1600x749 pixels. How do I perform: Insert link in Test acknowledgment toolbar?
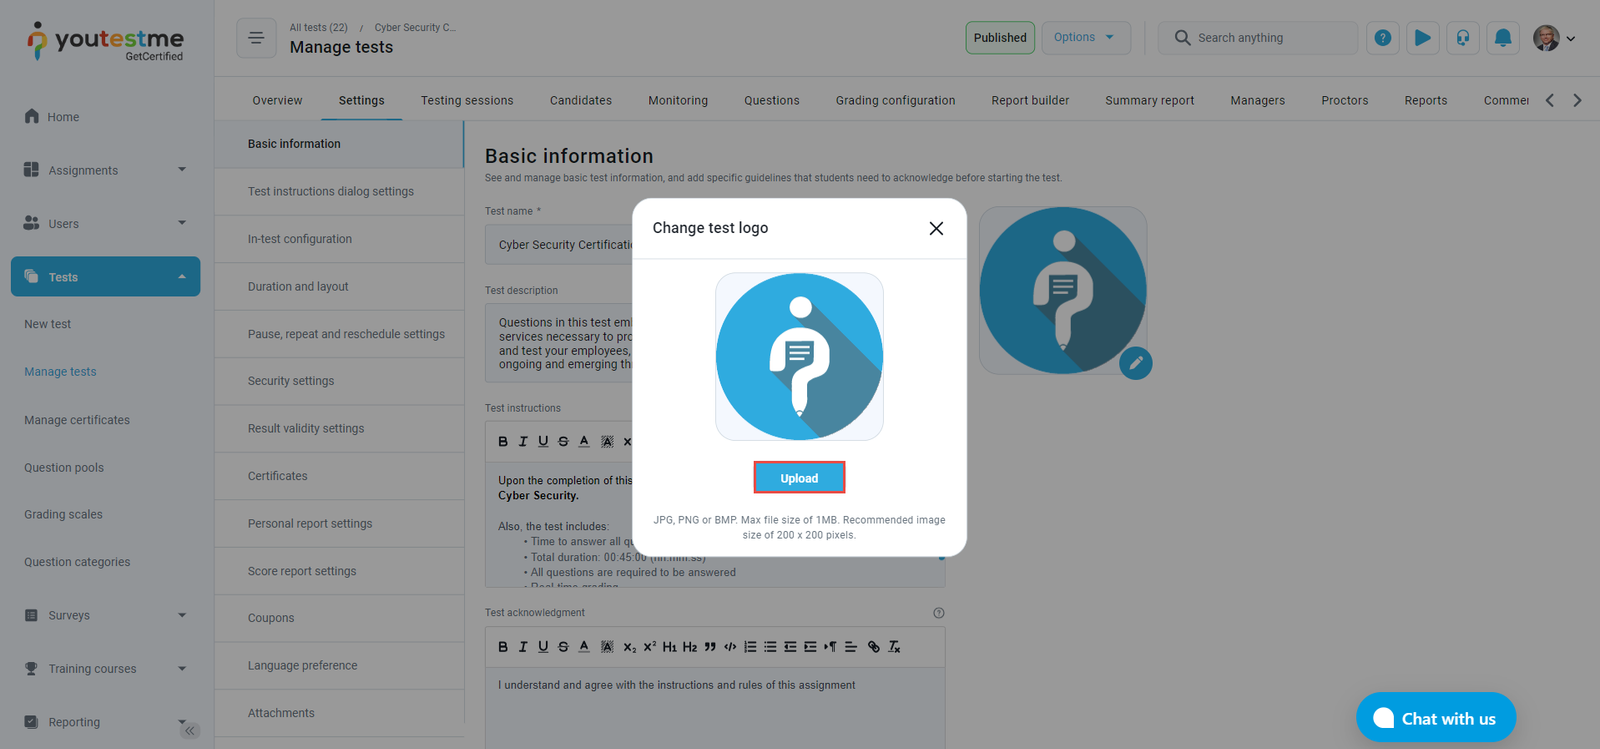(x=873, y=647)
